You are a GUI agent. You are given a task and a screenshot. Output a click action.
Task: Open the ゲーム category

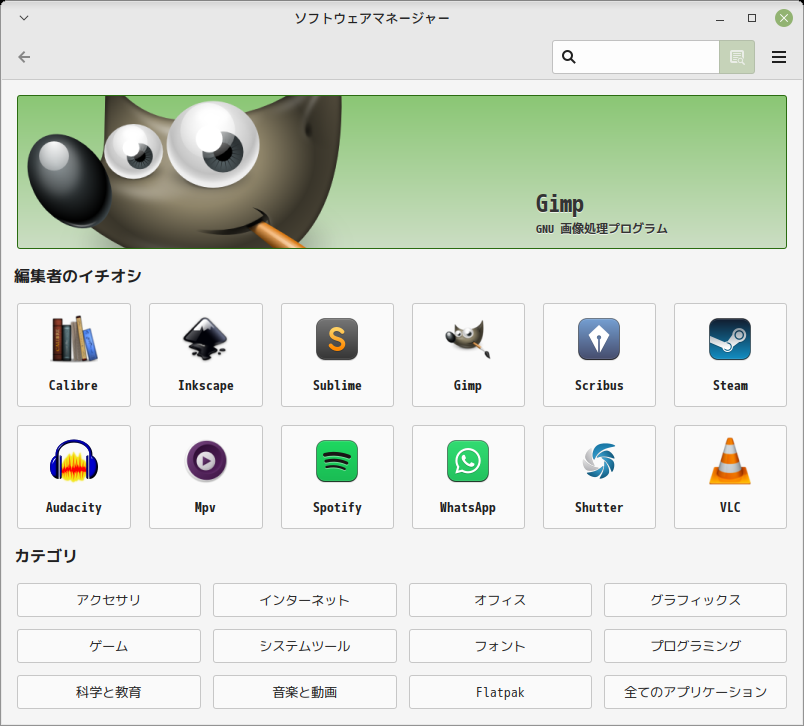click(x=109, y=646)
